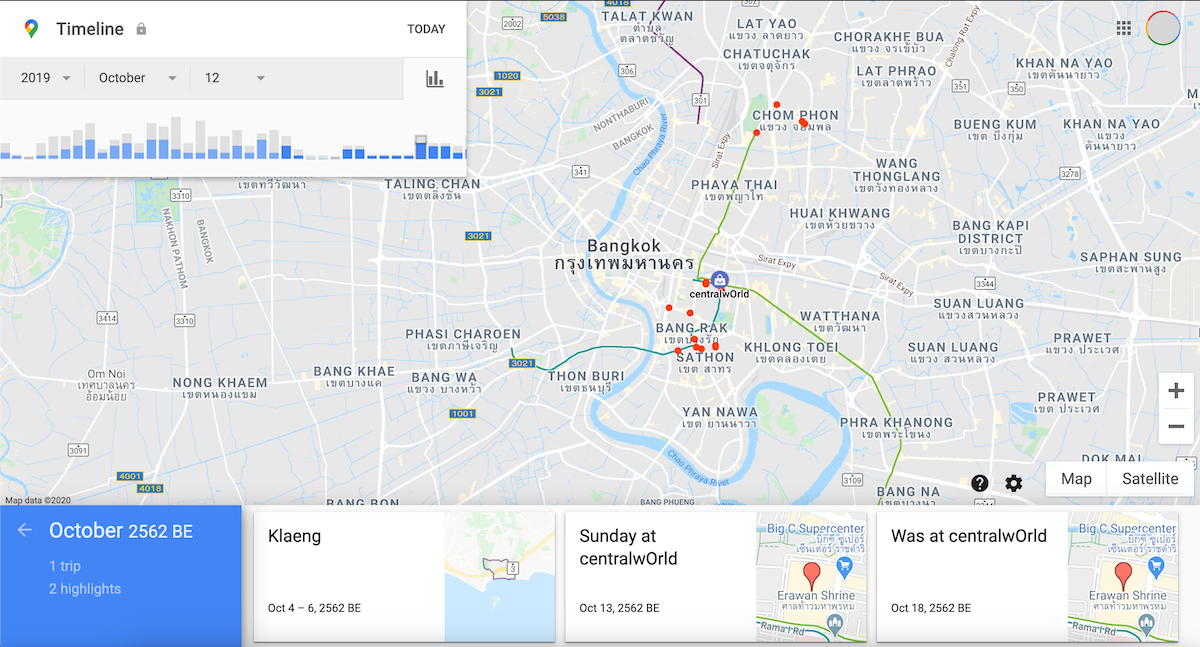Image resolution: width=1200 pixels, height=647 pixels.
Task: Open the Google apps grid
Action: 1124,27
